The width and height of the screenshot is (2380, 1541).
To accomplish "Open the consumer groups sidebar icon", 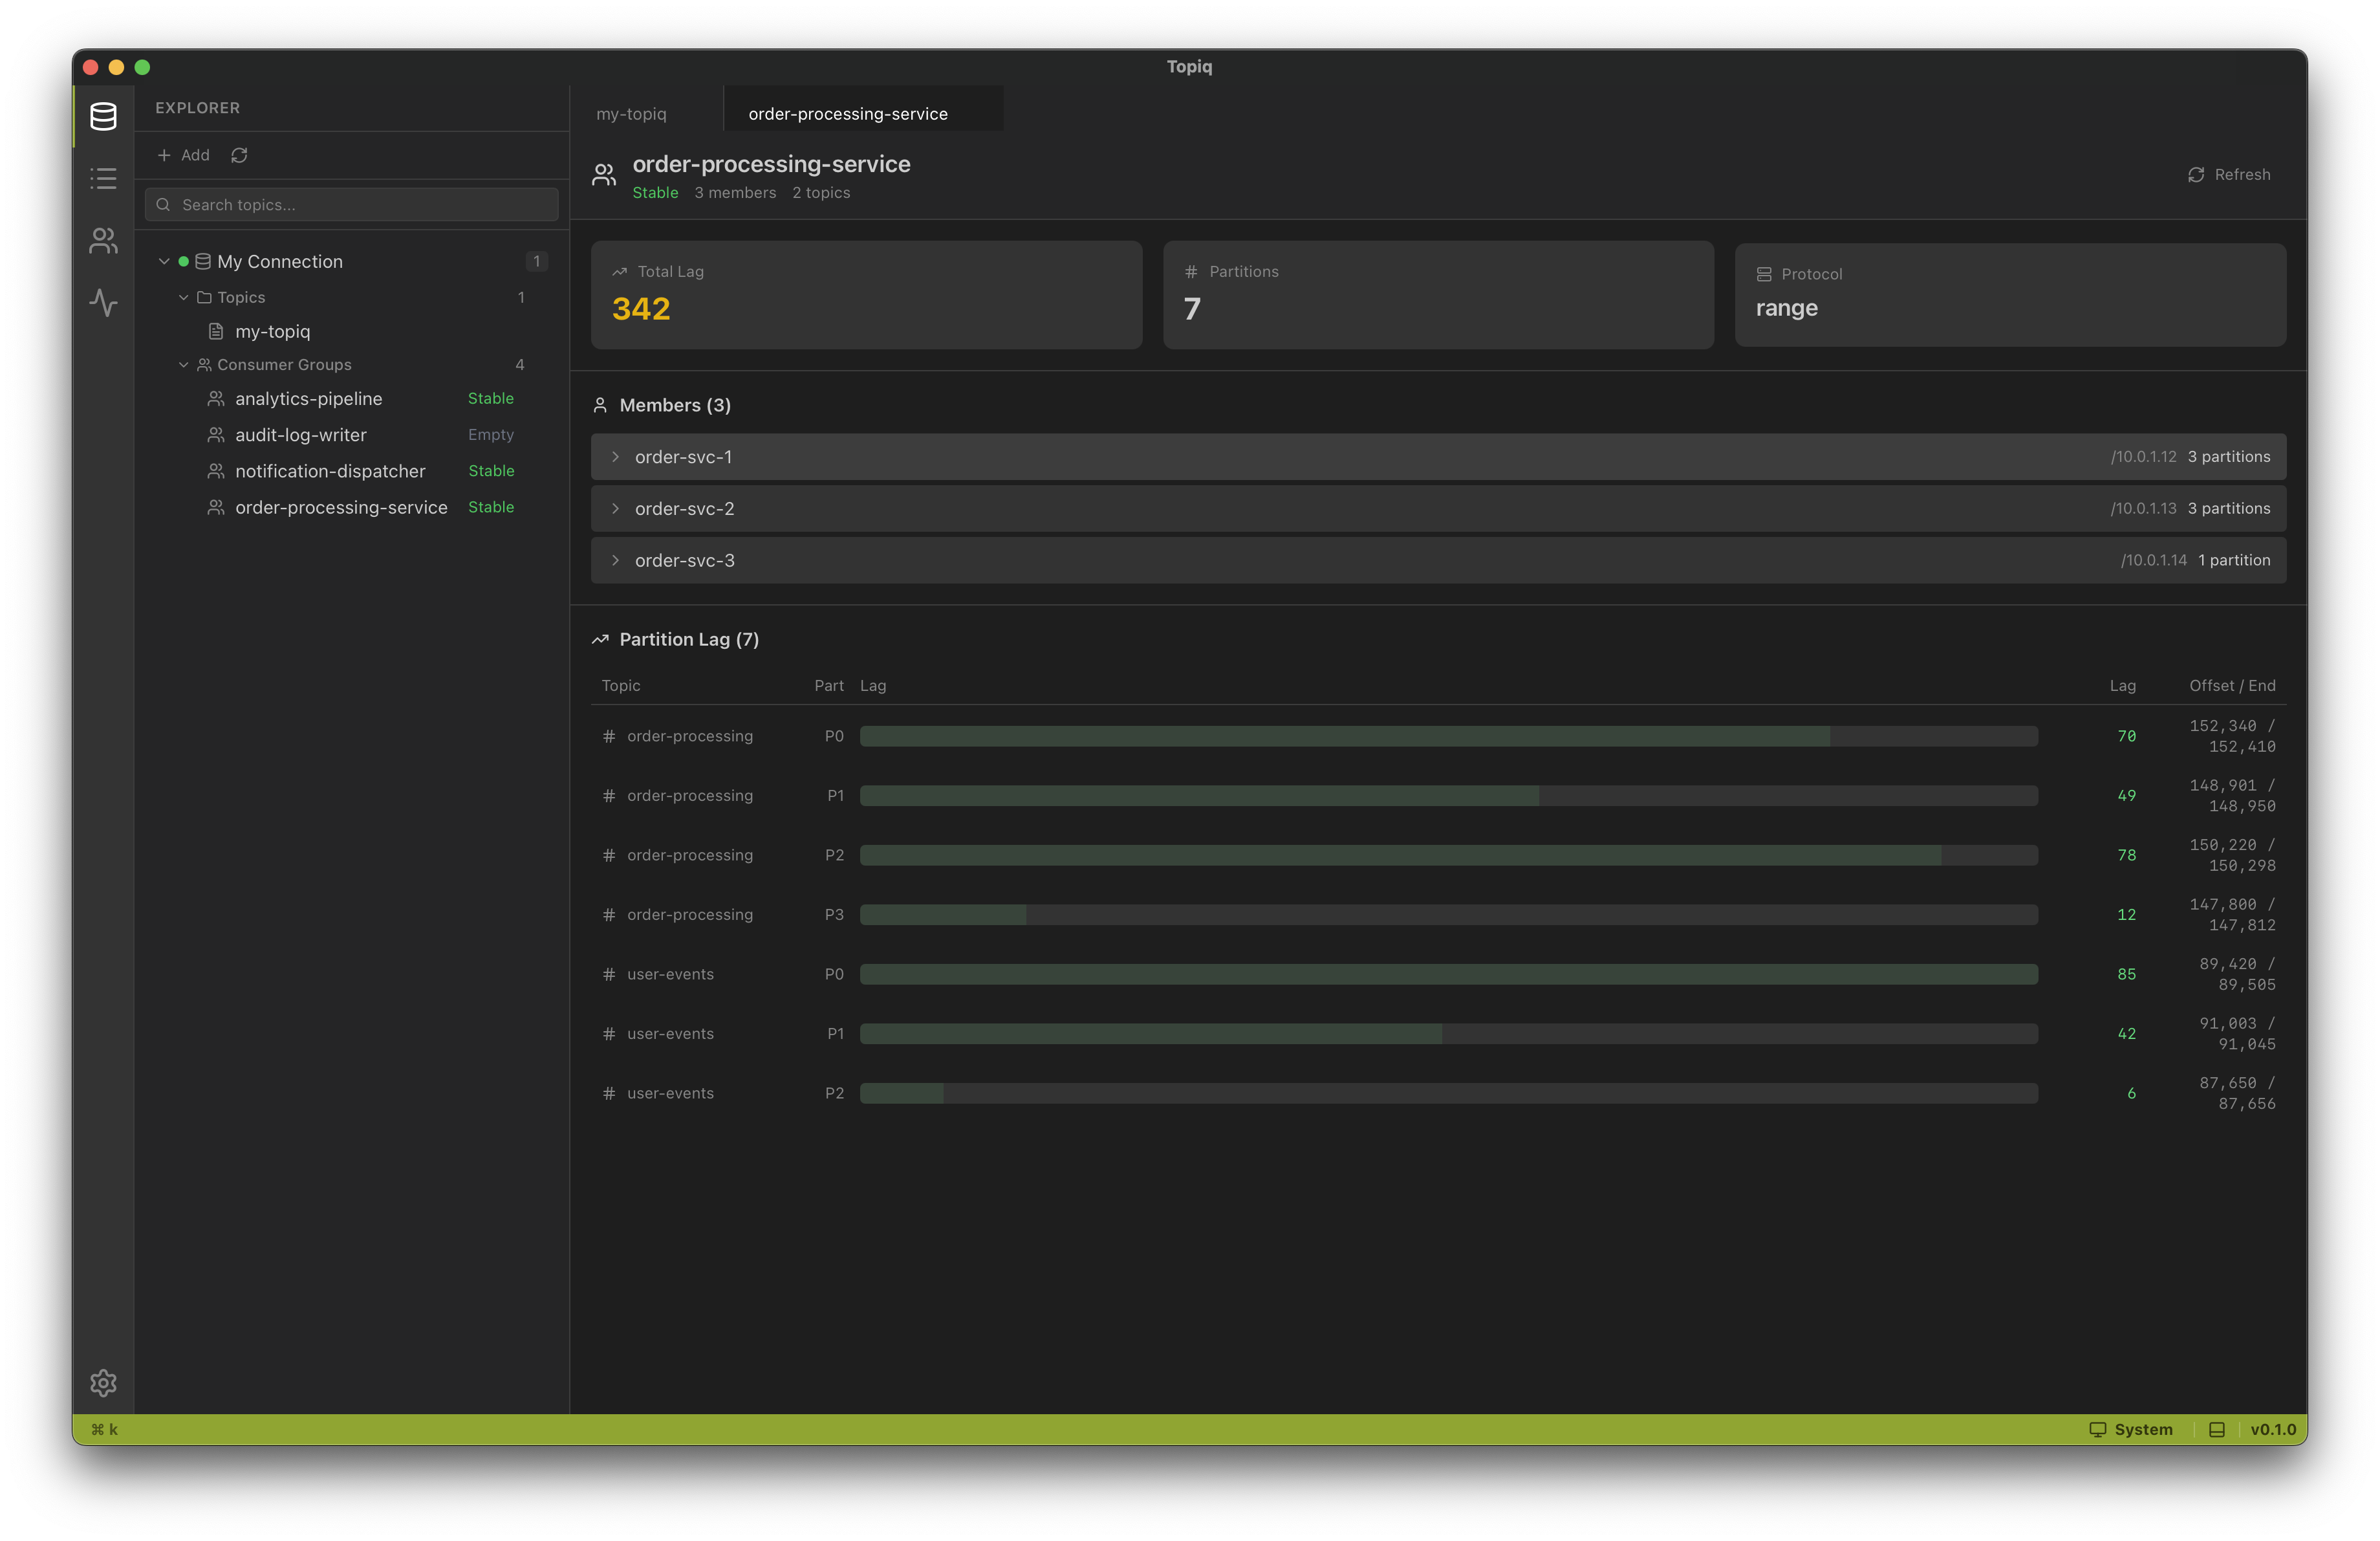I will tap(103, 241).
